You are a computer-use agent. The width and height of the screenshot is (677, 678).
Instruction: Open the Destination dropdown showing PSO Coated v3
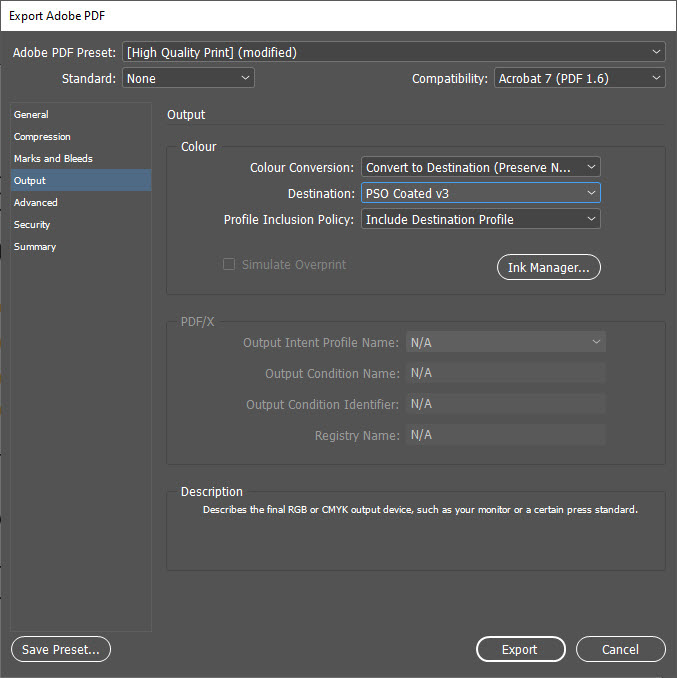(x=481, y=193)
